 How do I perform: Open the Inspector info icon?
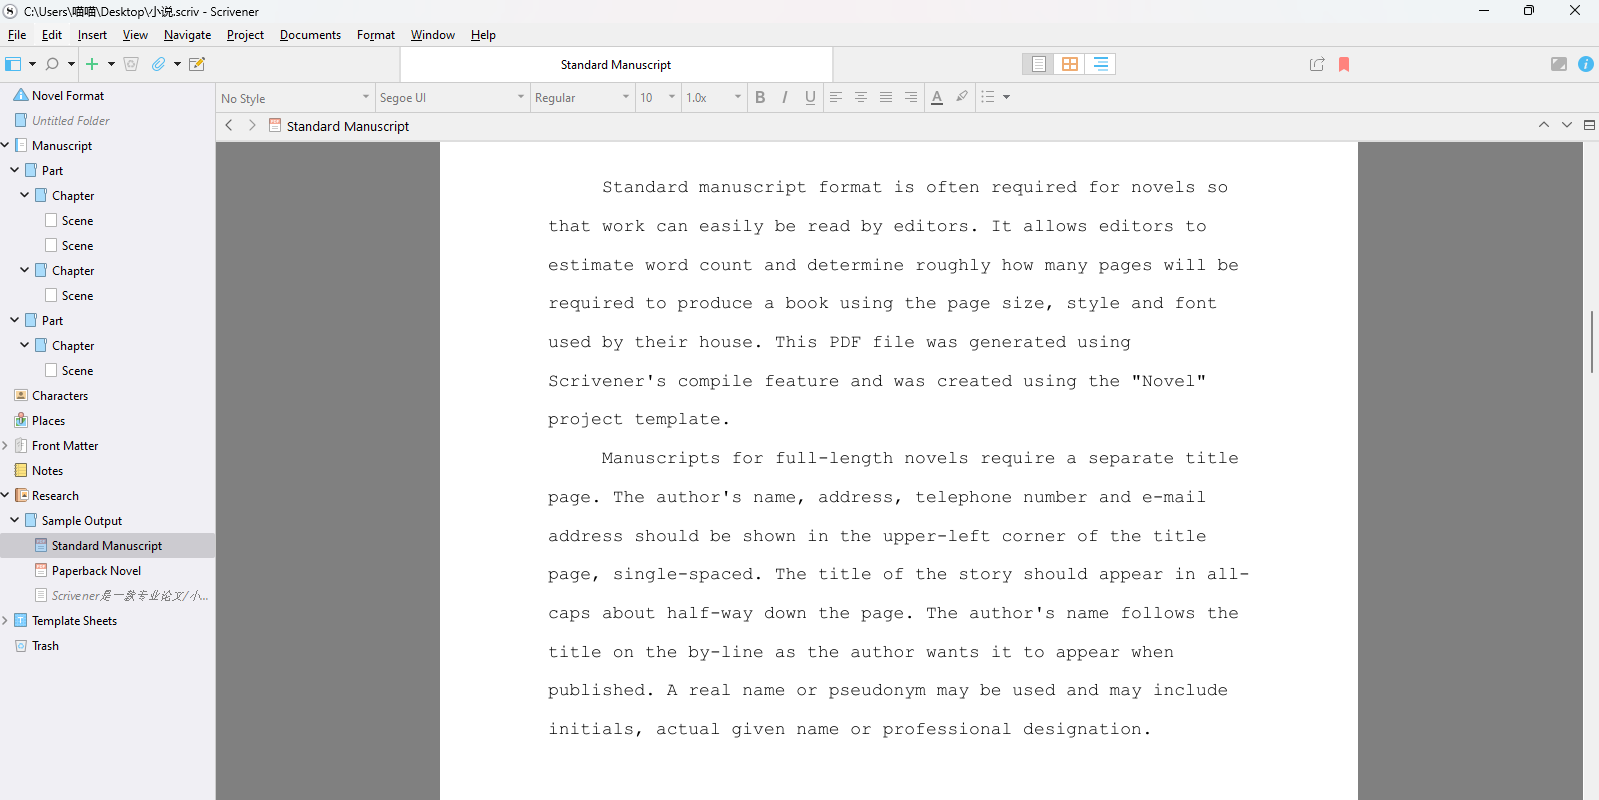pos(1586,64)
